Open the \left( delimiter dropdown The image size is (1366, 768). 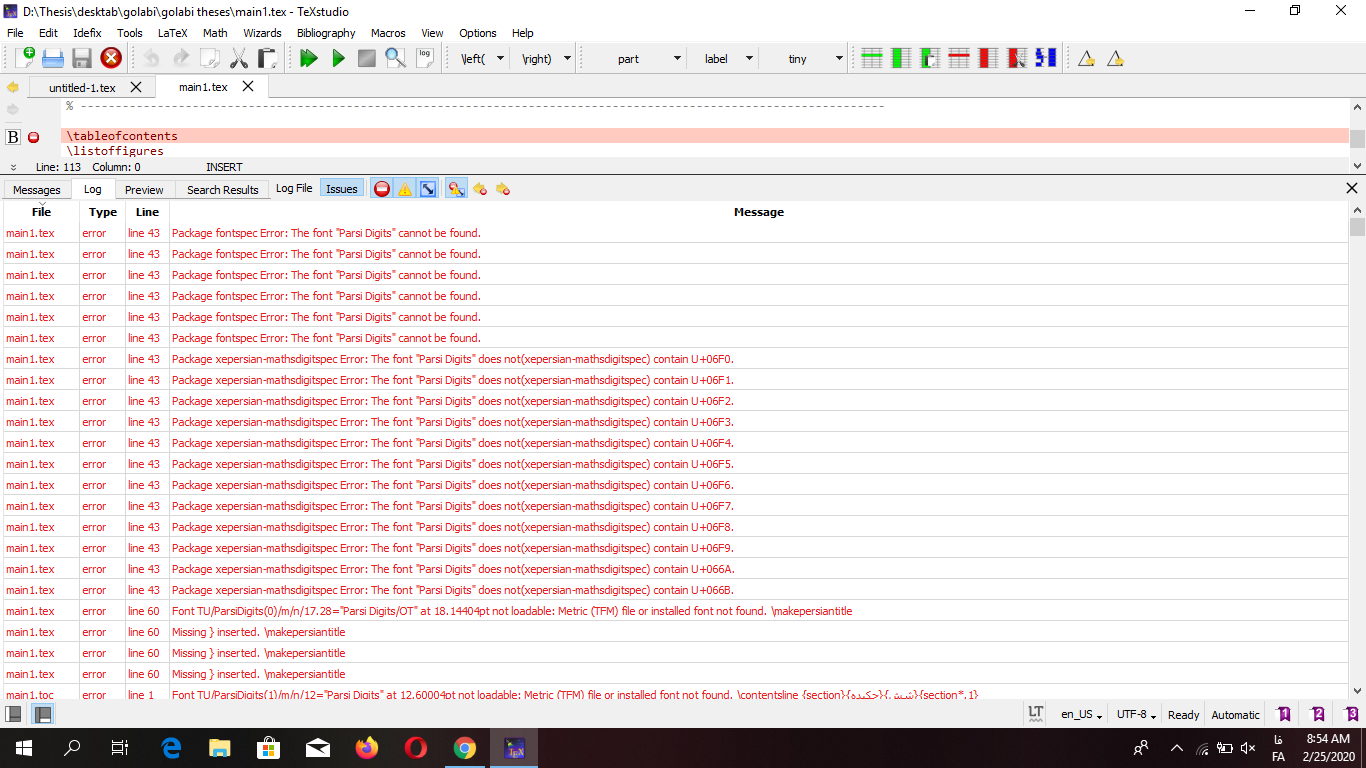501,59
